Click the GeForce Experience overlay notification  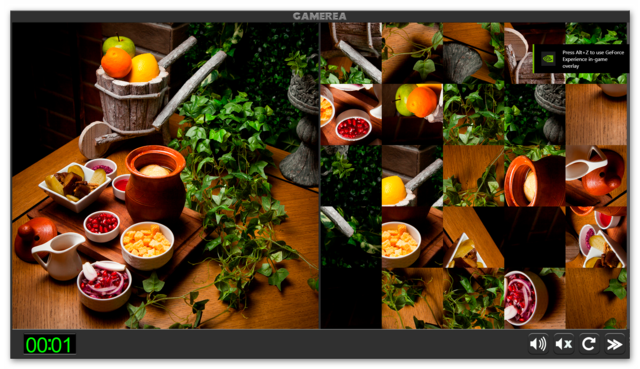pyautogui.click(x=581, y=59)
